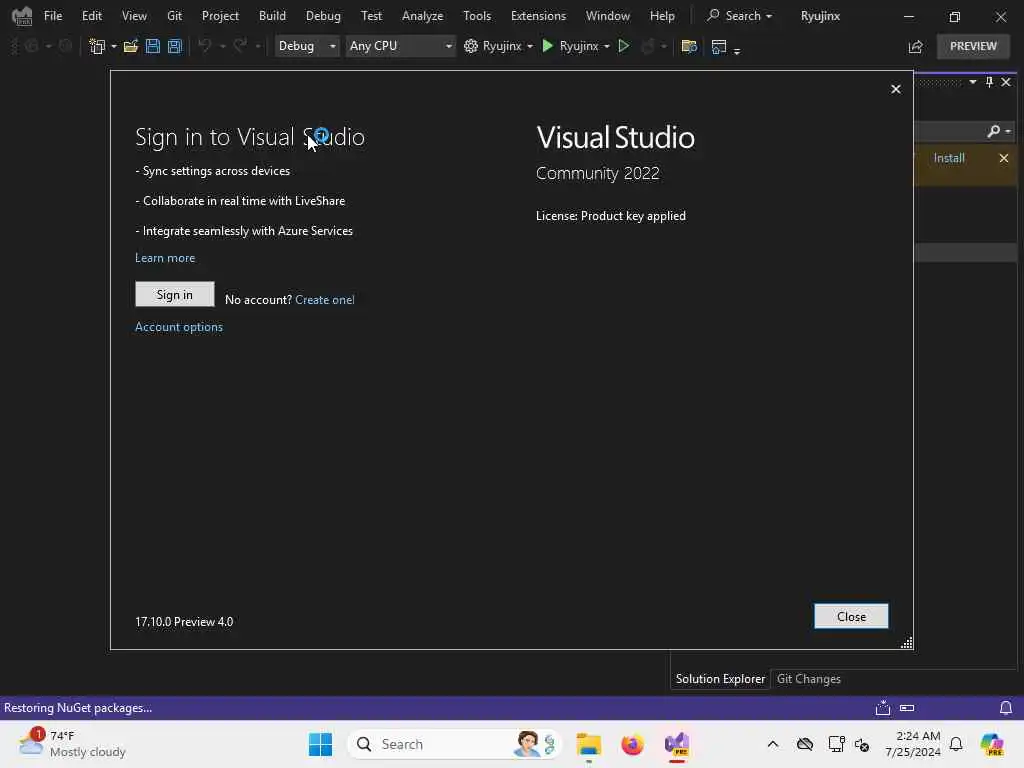Open the Build menu

click(272, 16)
